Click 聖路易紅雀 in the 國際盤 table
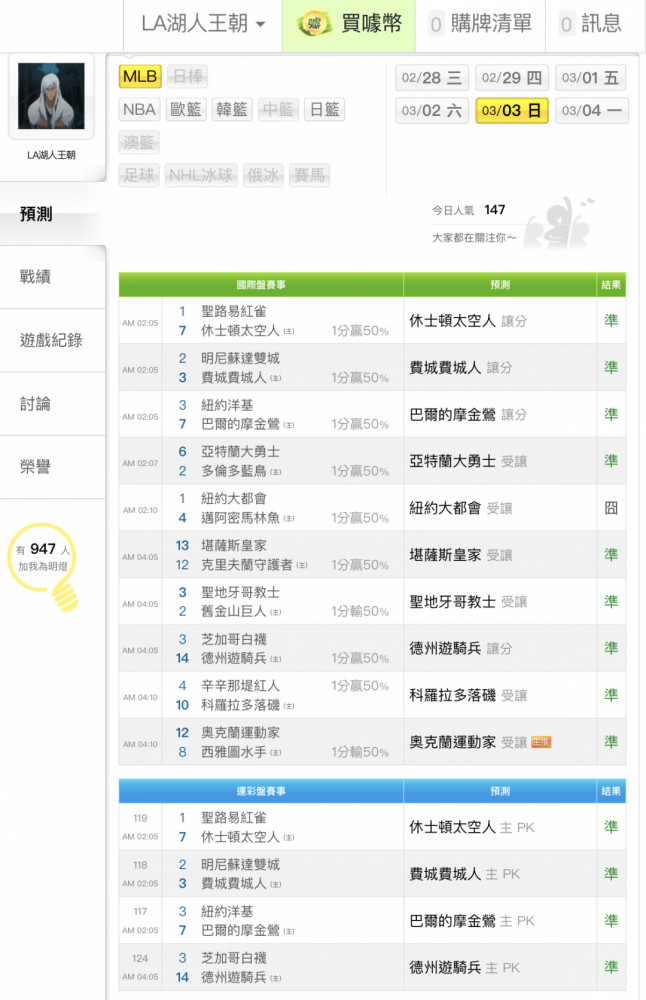 (x=233, y=311)
